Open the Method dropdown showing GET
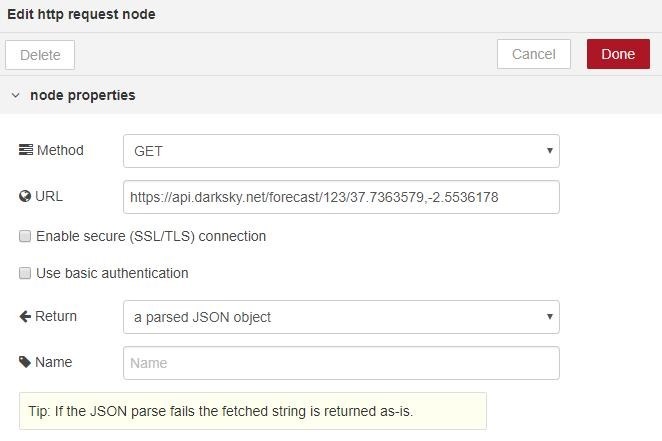 coord(341,151)
